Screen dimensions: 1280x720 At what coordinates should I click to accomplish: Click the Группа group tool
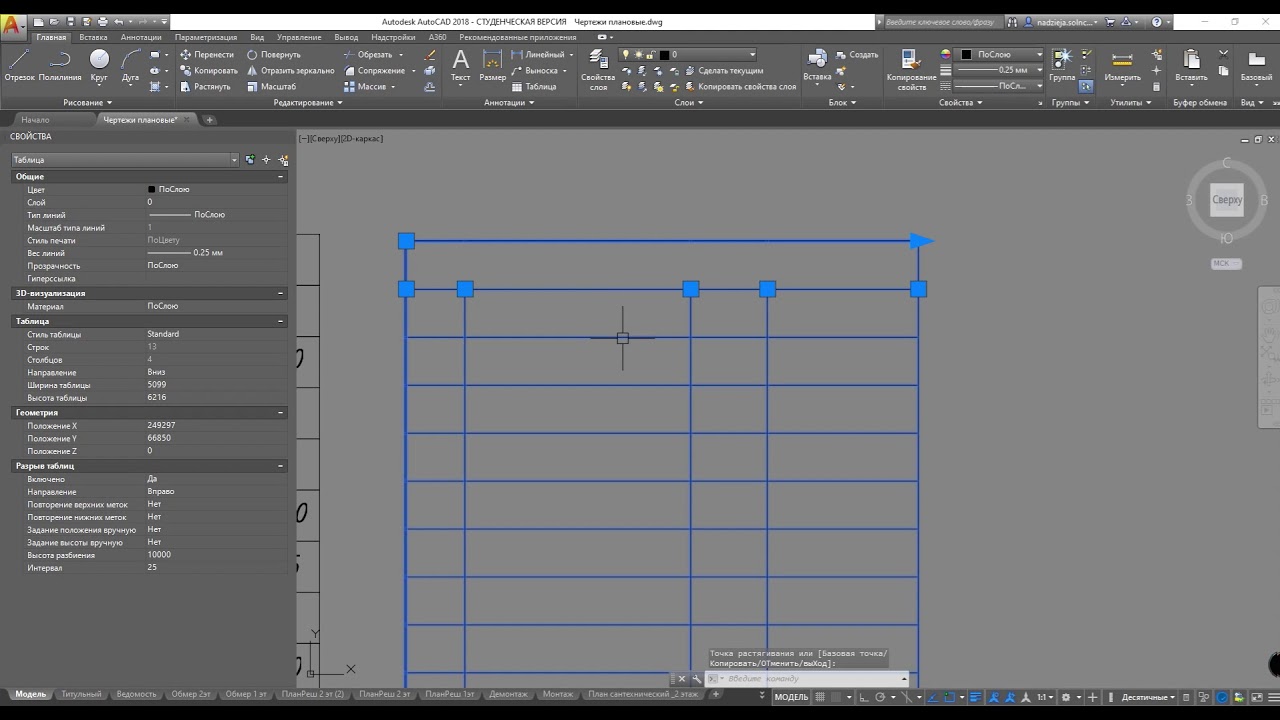[1062, 65]
